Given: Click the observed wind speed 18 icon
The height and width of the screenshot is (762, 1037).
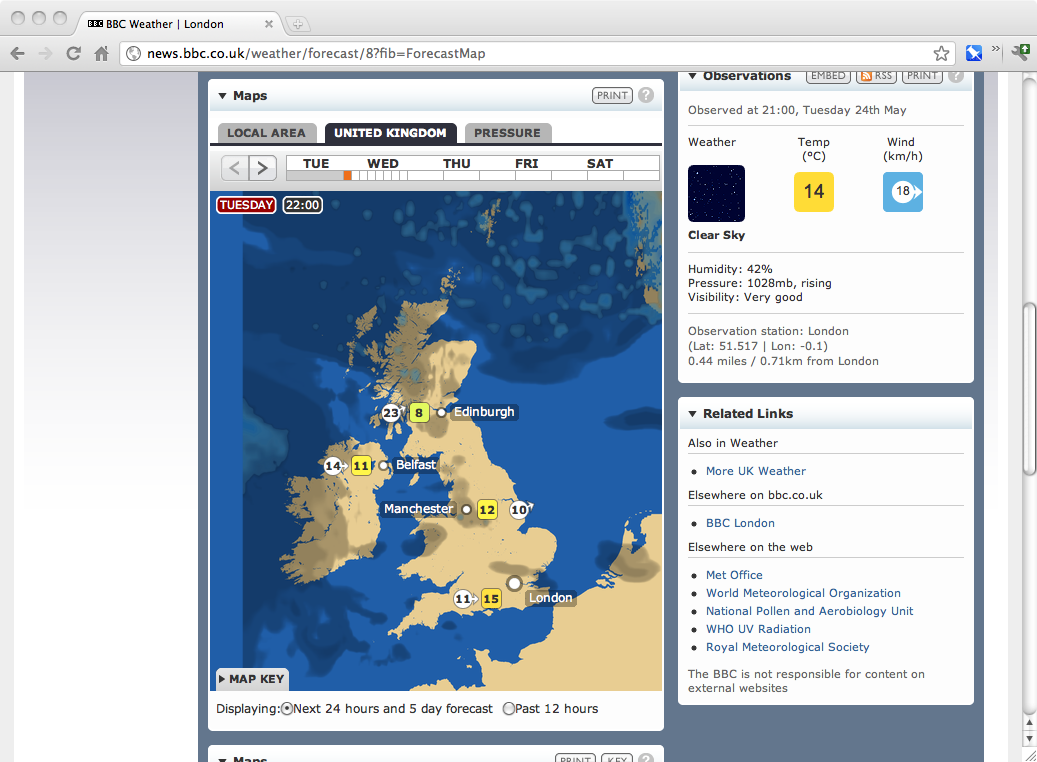Looking at the screenshot, I should coord(903,192).
